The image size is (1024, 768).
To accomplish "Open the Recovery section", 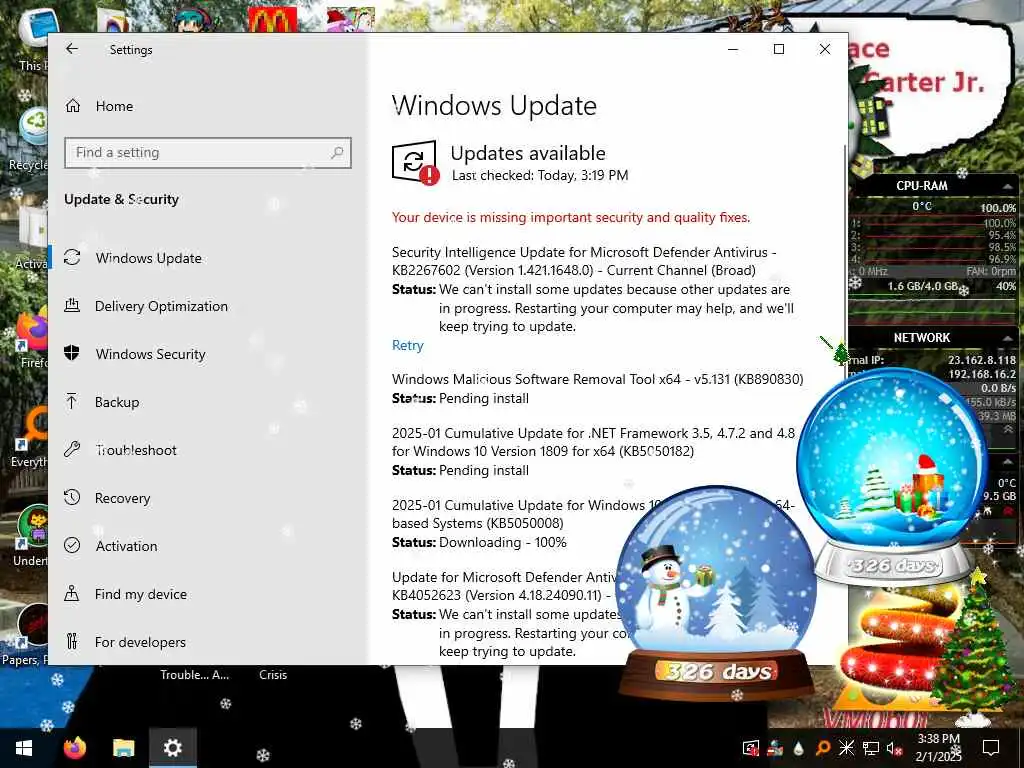I will click(122, 498).
